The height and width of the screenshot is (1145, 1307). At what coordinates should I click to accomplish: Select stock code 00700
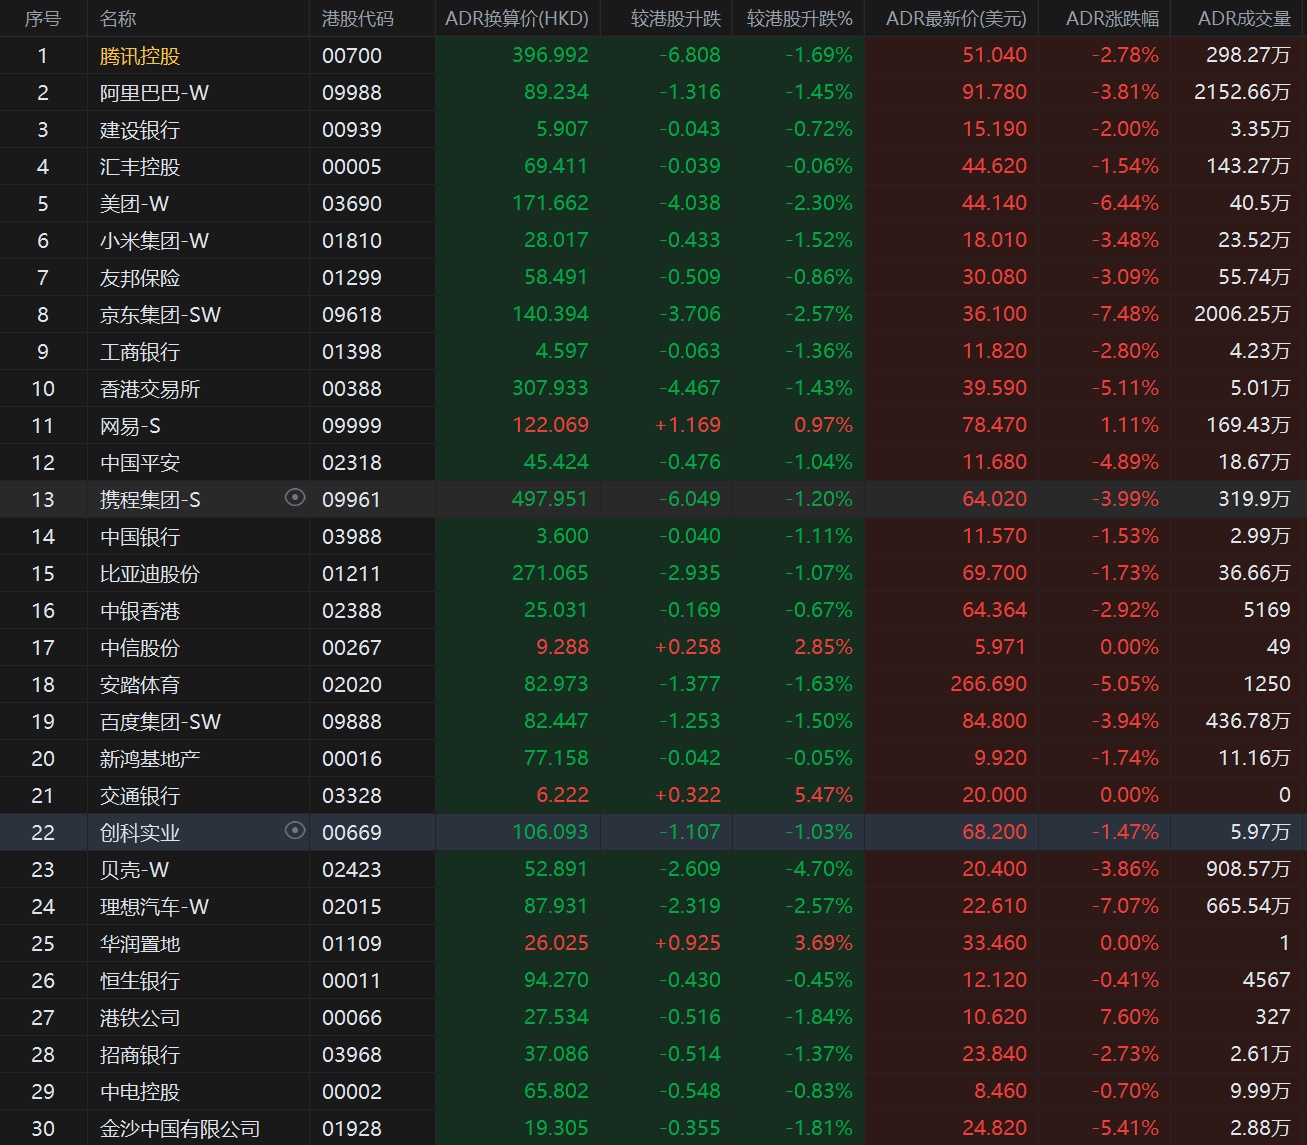(352, 56)
